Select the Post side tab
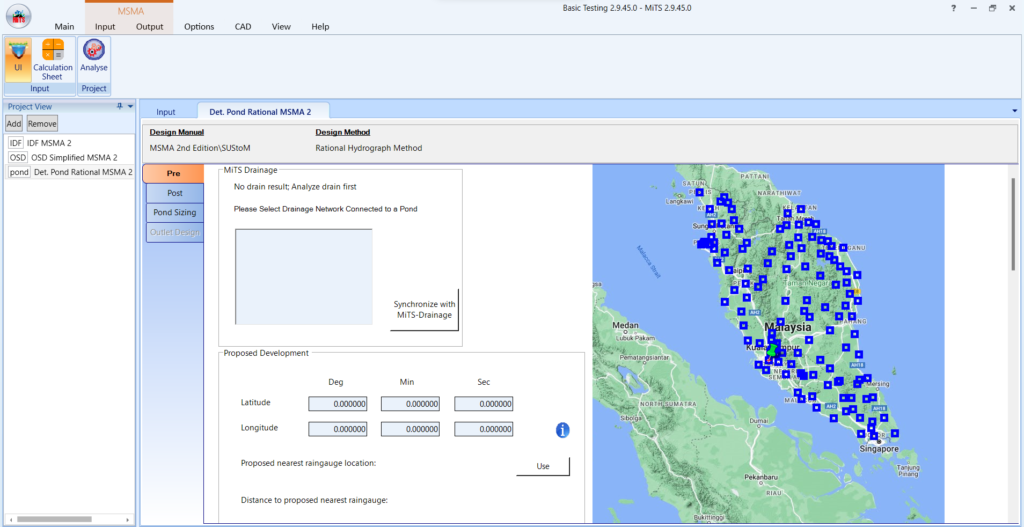The width and height of the screenshot is (1024, 527). click(175, 193)
